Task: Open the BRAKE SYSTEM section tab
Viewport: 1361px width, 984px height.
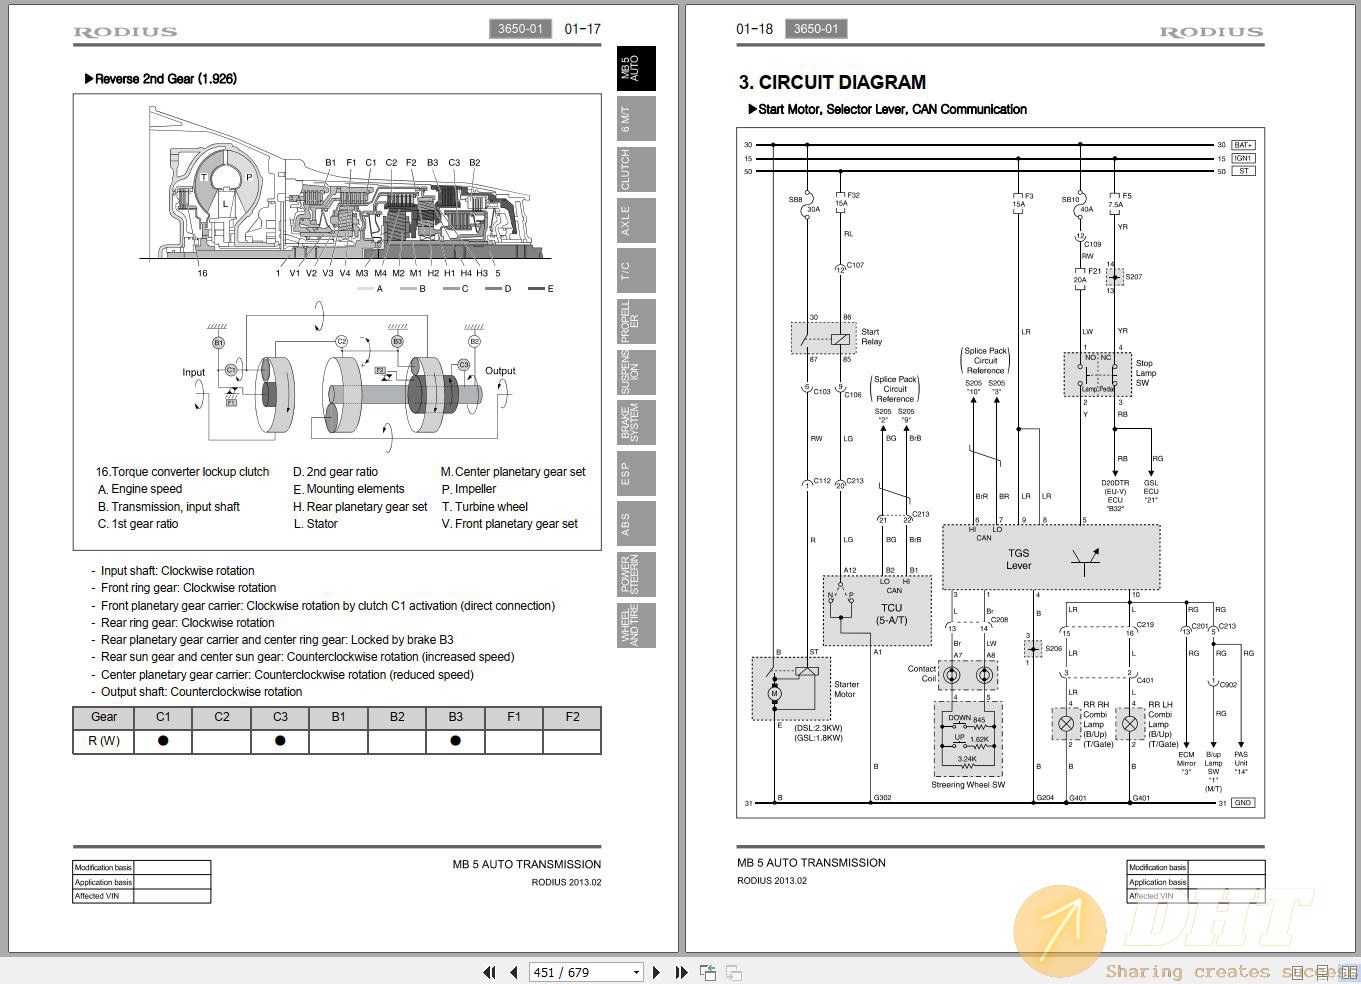Action: tap(636, 422)
